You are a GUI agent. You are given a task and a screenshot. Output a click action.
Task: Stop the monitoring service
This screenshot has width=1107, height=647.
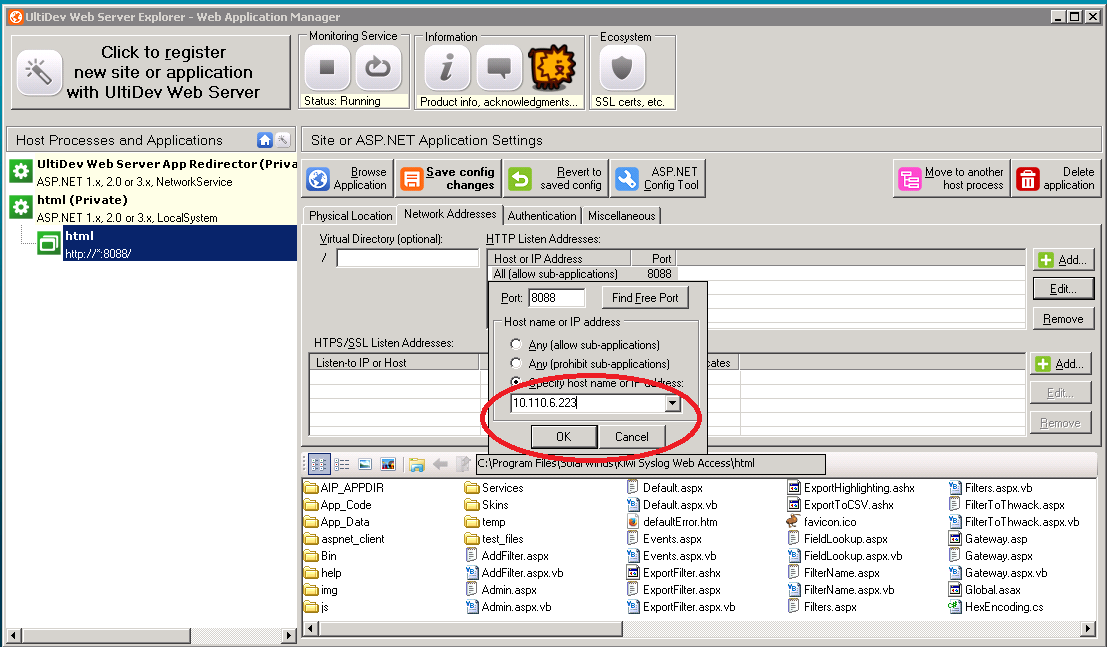[x=327, y=68]
